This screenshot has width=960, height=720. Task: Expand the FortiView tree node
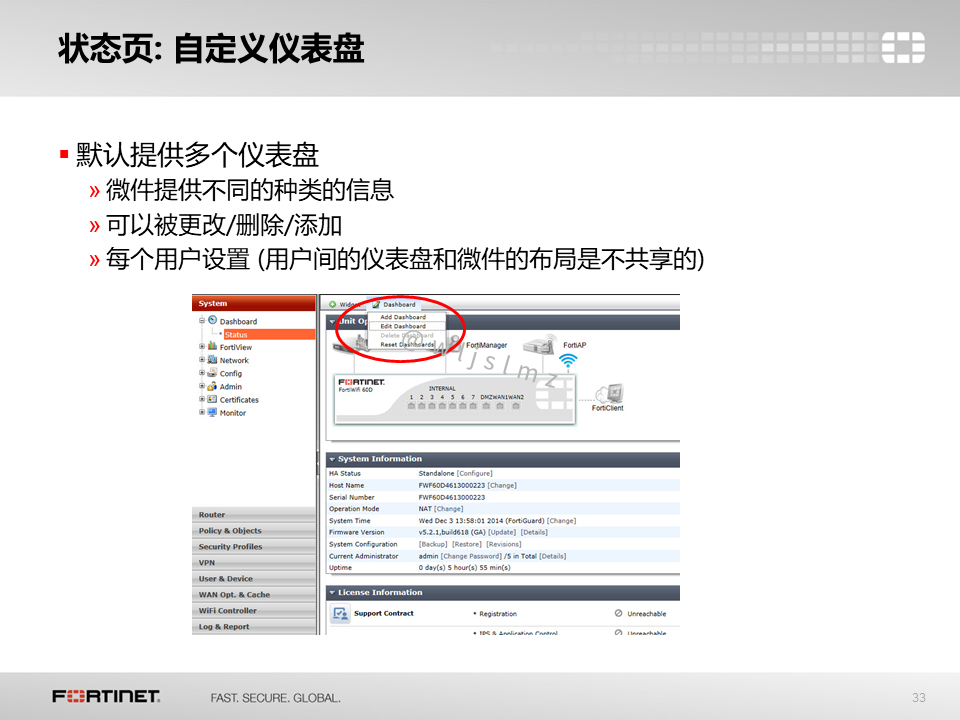tap(201, 347)
